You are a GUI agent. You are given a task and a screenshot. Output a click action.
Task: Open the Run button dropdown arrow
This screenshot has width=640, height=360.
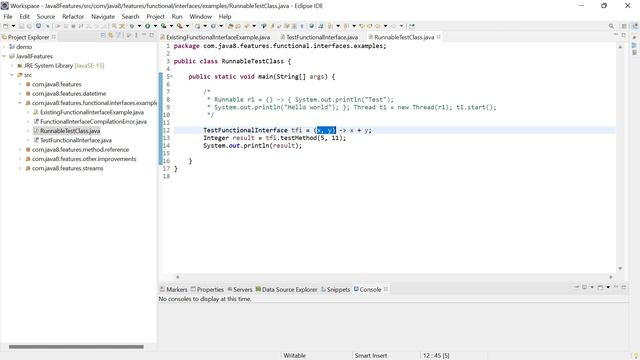tap(156, 26)
